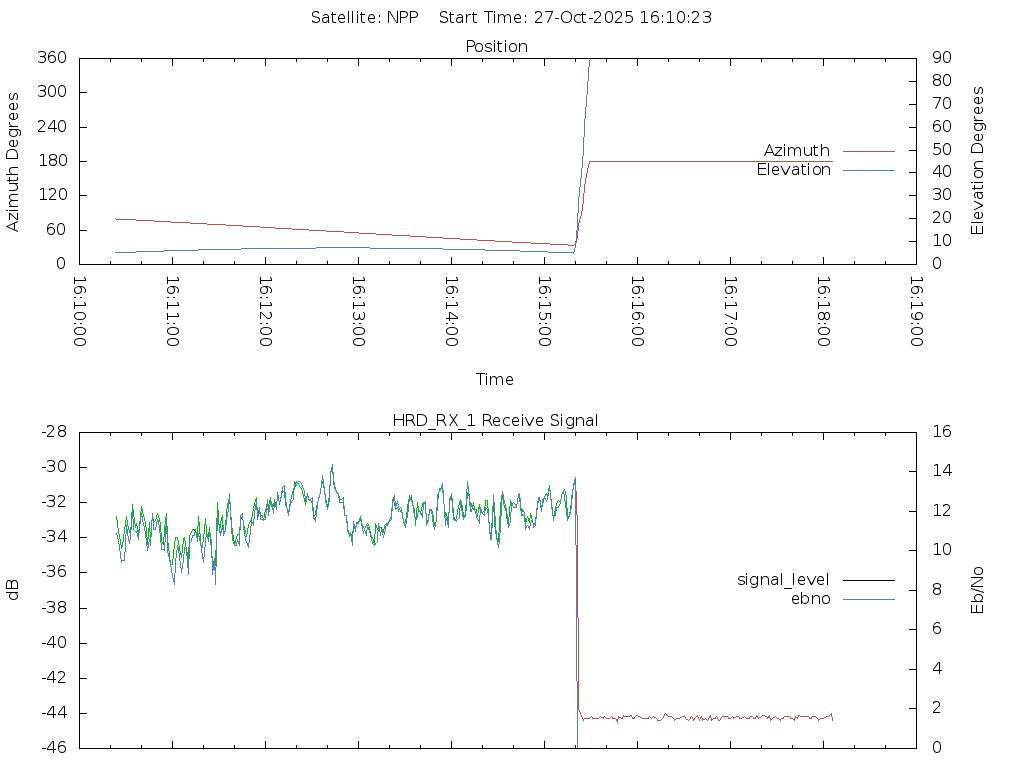Screen dimensions: 1024x768
Task: Select the HRD_RX_1 Receive Signal title
Action: click(495, 421)
